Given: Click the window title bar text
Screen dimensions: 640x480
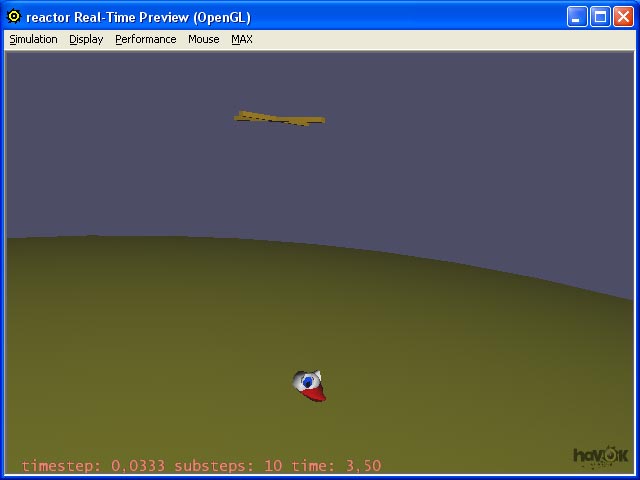Looking at the screenshot, I should click(138, 17).
